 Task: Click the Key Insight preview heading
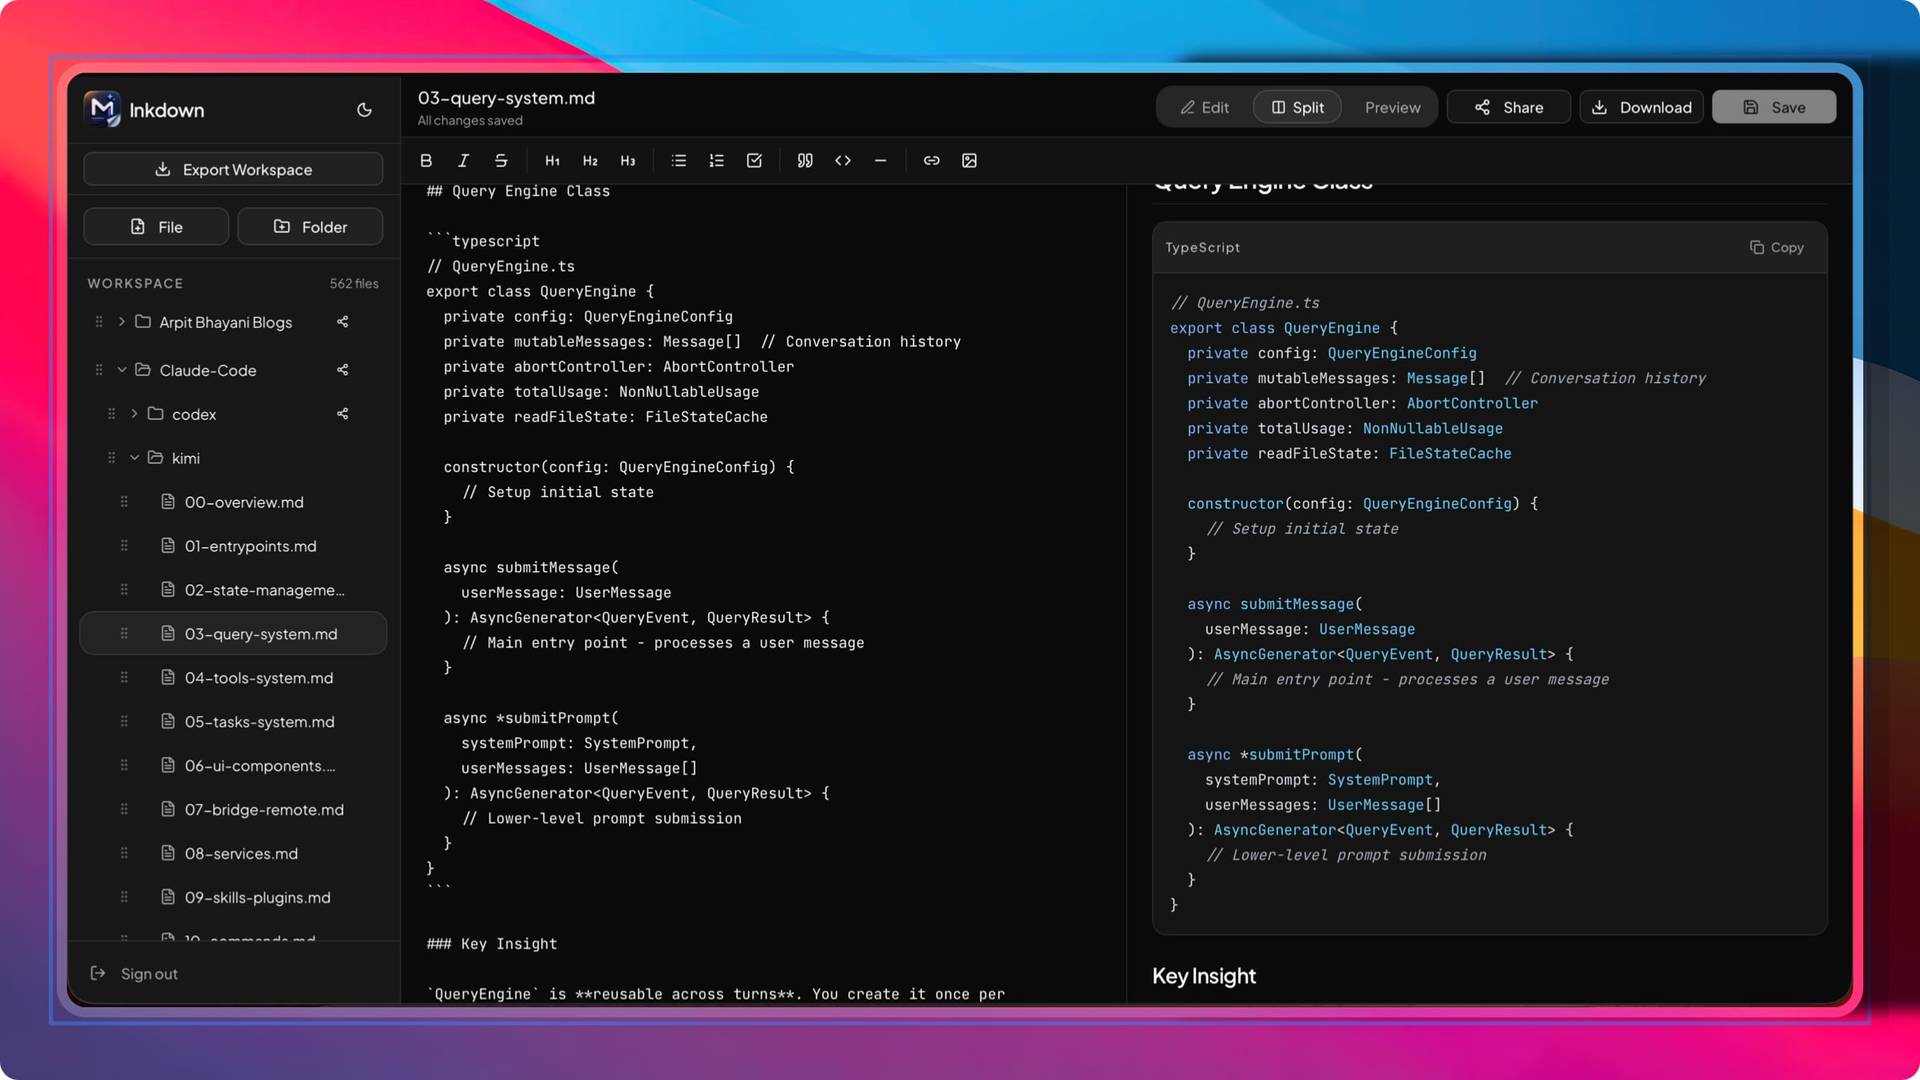click(x=1204, y=976)
